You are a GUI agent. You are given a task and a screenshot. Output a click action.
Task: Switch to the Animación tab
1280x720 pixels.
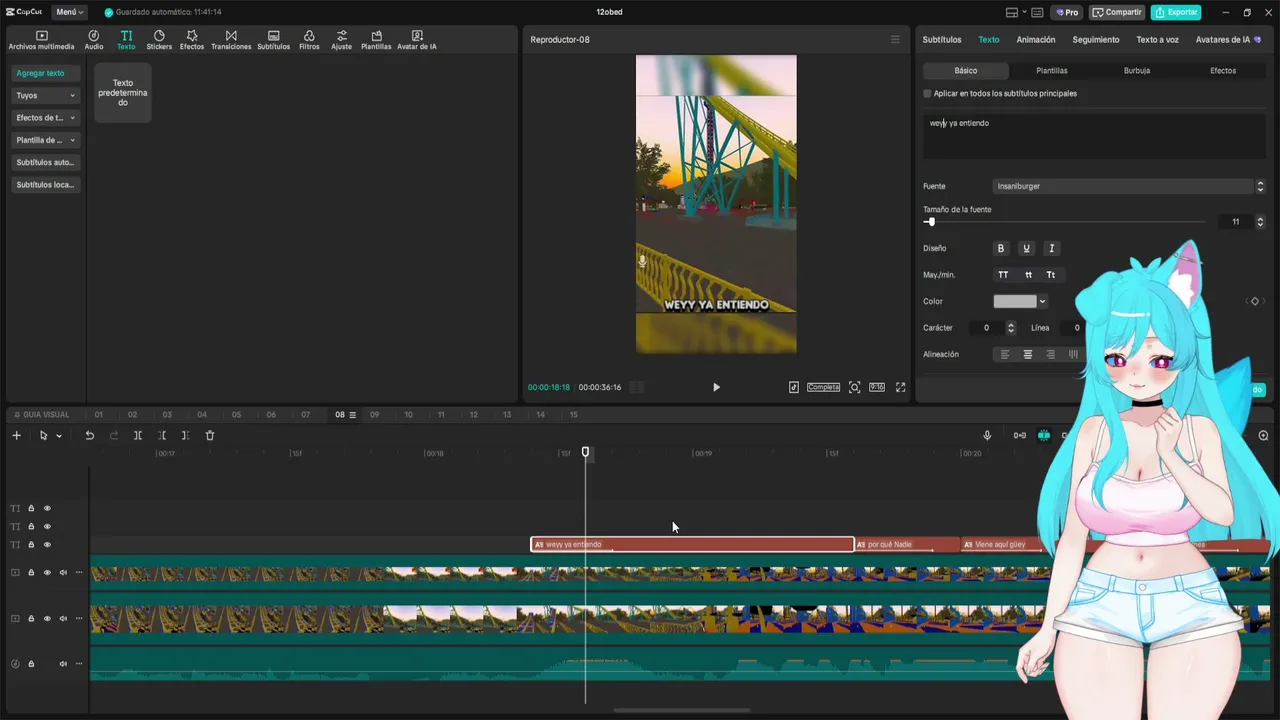(x=1036, y=40)
